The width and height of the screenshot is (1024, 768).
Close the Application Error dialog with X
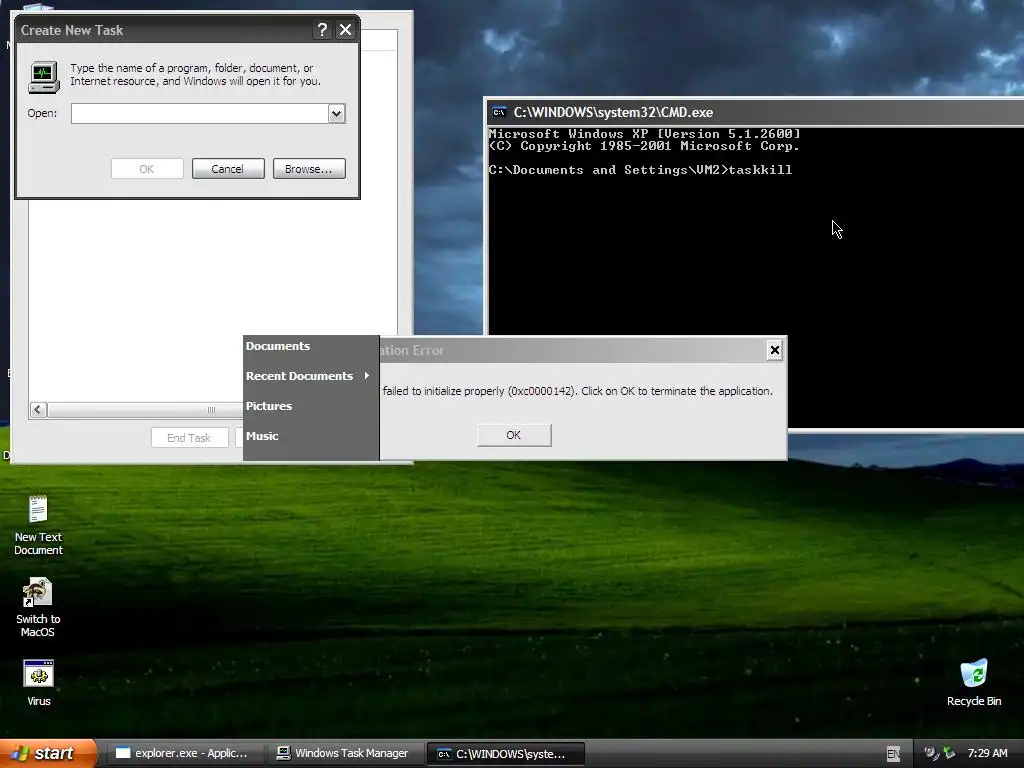[x=775, y=350]
